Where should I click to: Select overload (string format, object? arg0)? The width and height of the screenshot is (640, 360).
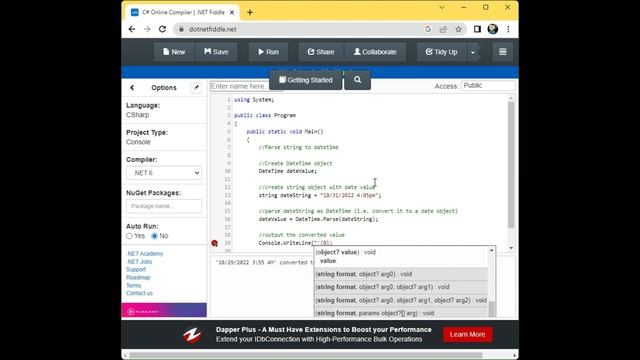pyautogui.click(x=401, y=274)
